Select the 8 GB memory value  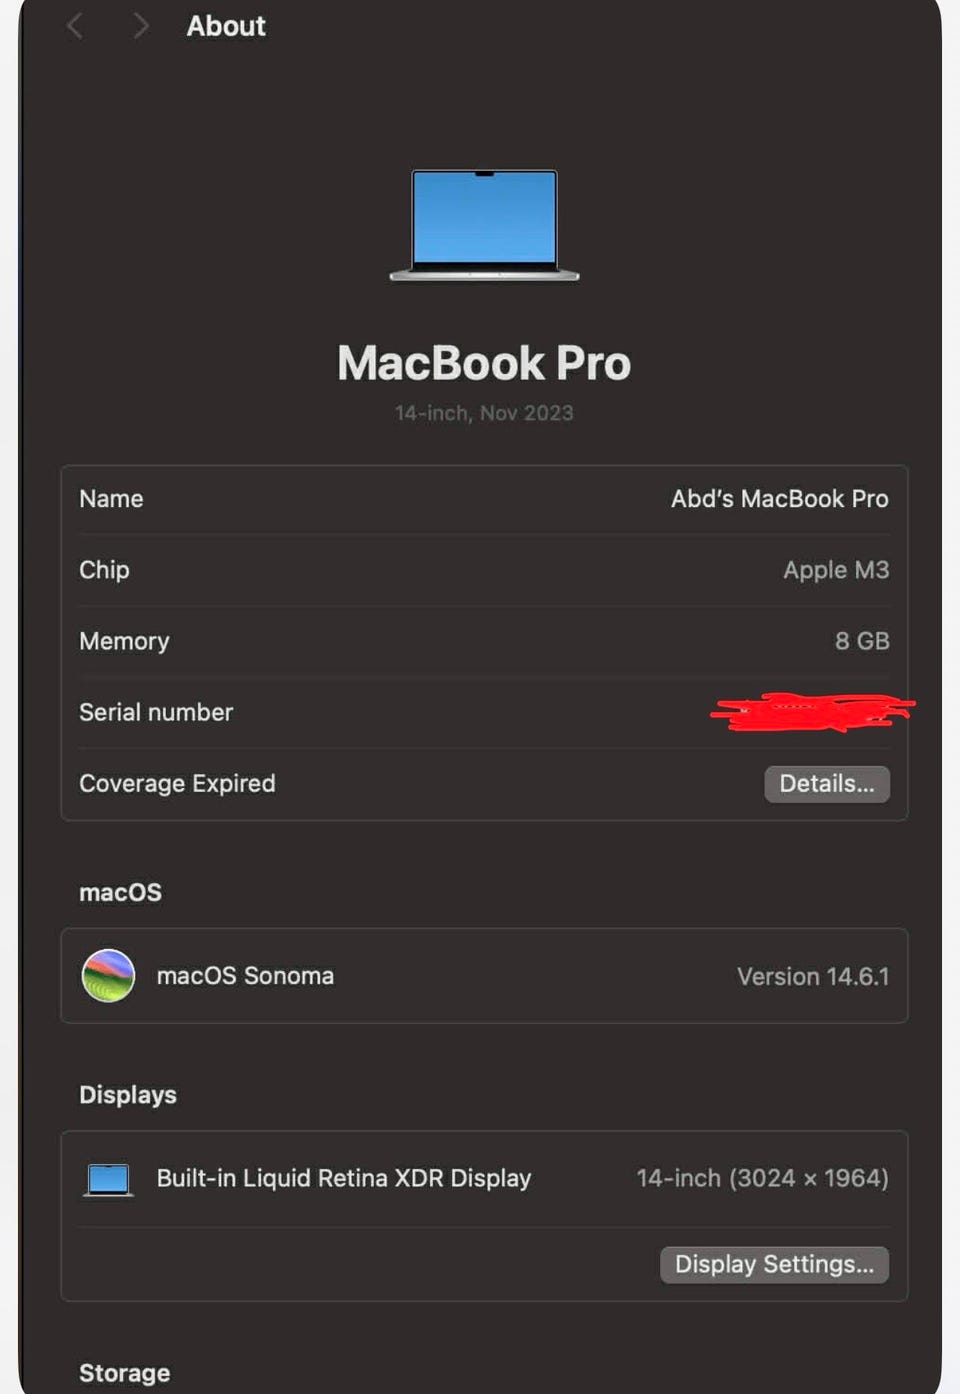(x=862, y=641)
